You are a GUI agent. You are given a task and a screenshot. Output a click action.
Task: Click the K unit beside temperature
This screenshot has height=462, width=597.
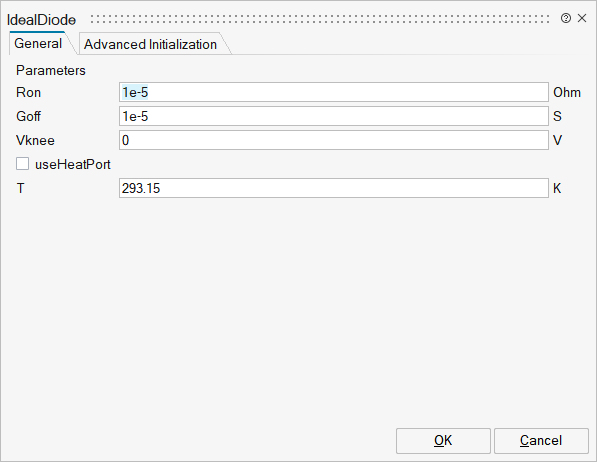pos(557,188)
